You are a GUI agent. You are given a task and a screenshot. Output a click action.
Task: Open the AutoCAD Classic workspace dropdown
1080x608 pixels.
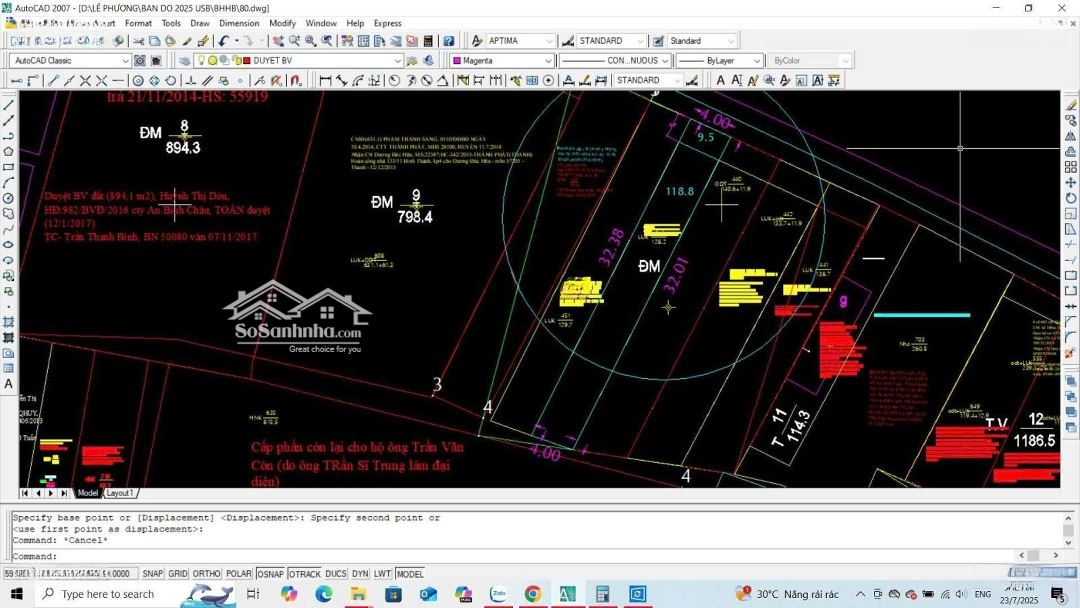tap(124, 61)
